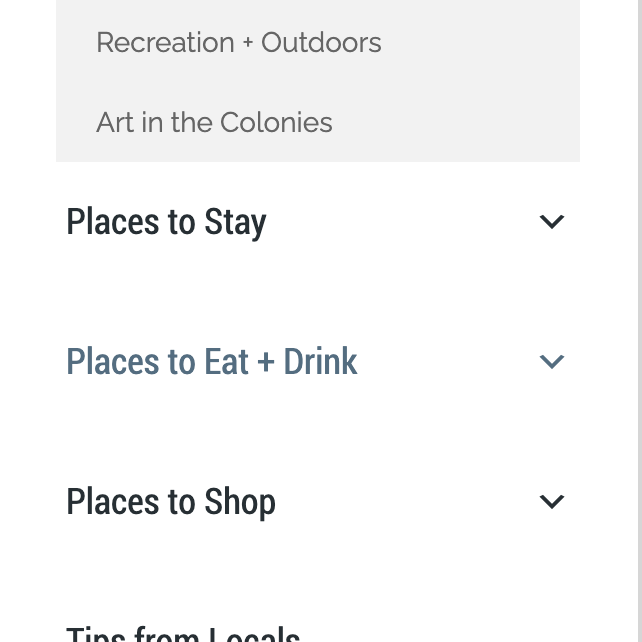
Task: Open the Art in the Colonies link
Action: [x=214, y=123]
